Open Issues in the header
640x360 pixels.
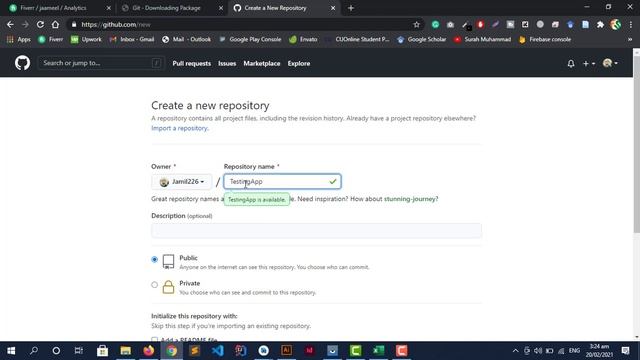[x=227, y=63]
